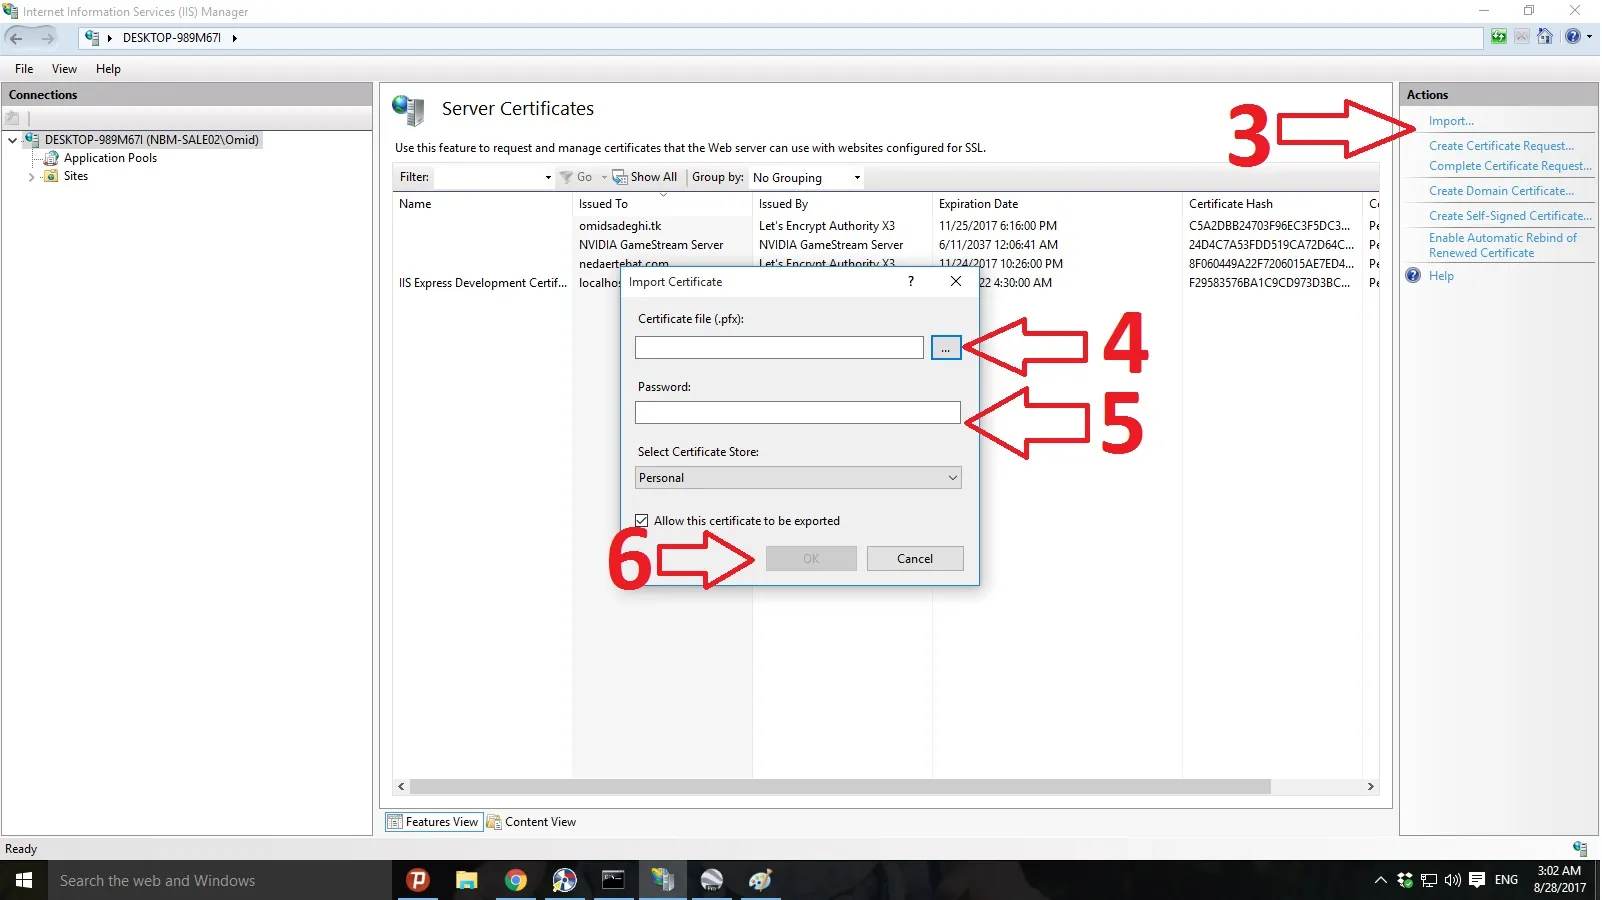
Task: Click the Password input field
Action: coord(798,413)
